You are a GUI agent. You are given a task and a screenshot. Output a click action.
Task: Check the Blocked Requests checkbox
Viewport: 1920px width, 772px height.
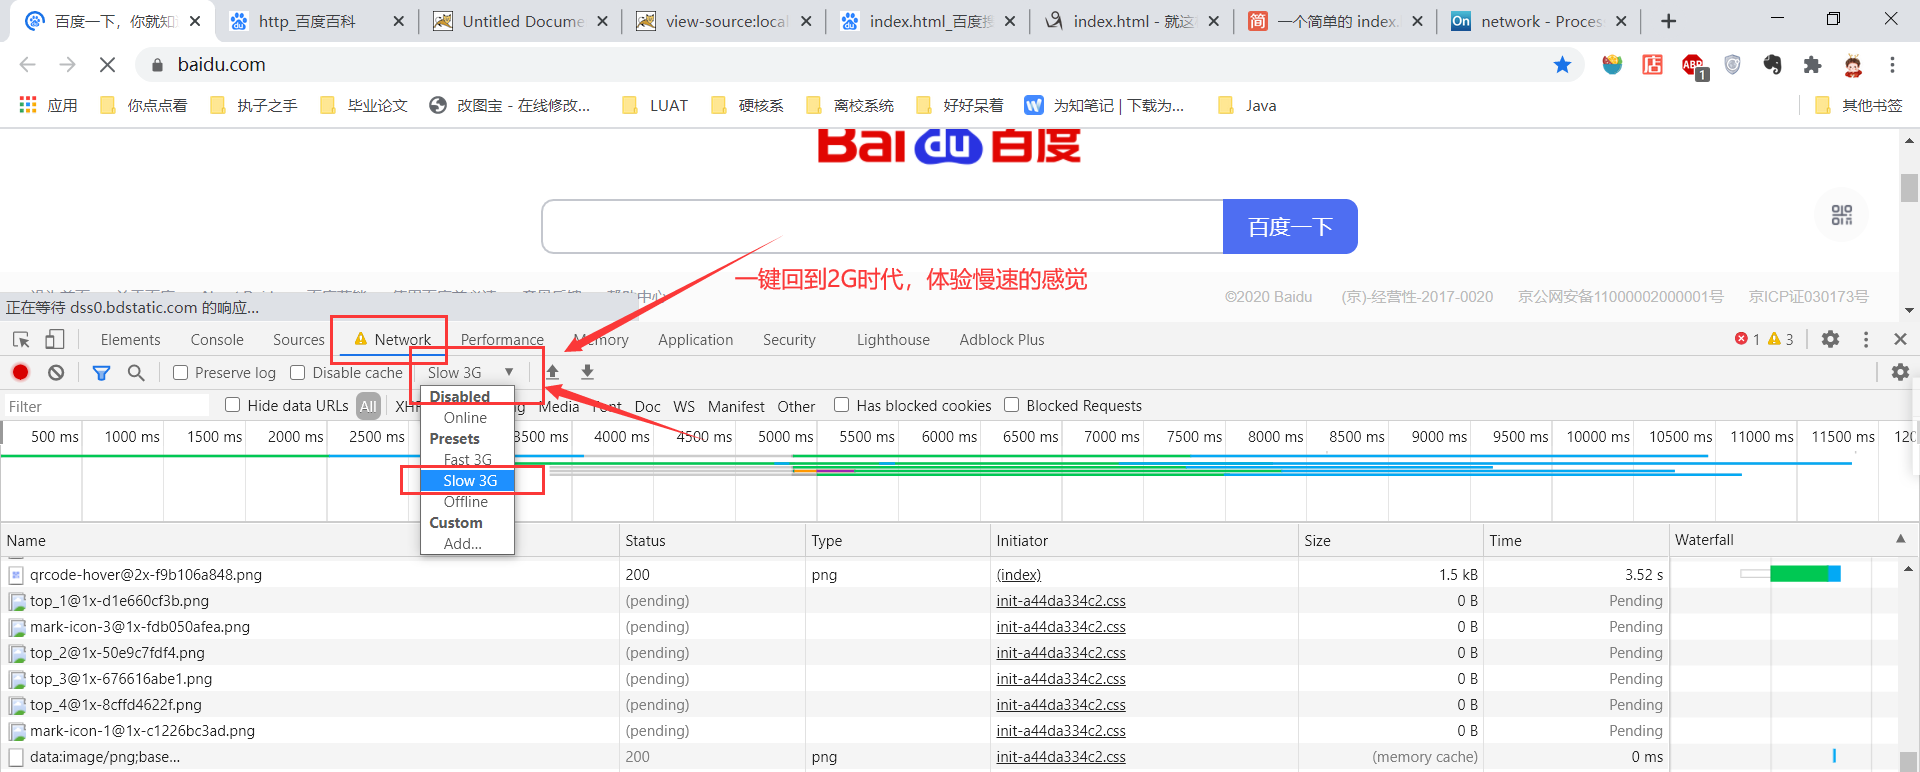pos(1011,405)
